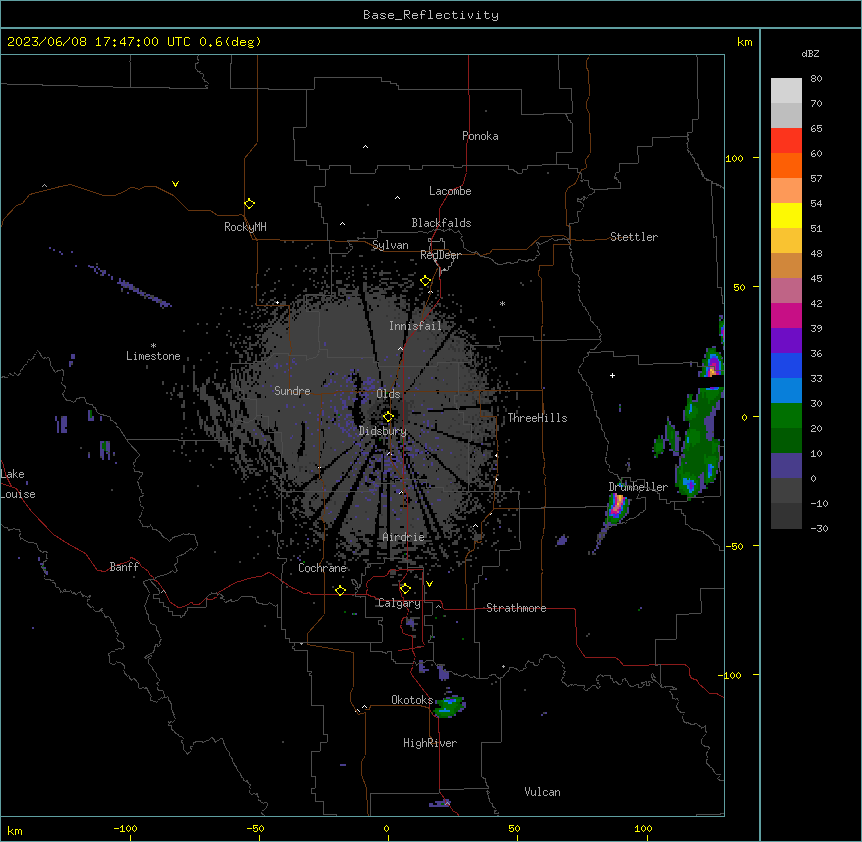
Task: Click the 57 value in dBZ legend
Action: click(816, 179)
